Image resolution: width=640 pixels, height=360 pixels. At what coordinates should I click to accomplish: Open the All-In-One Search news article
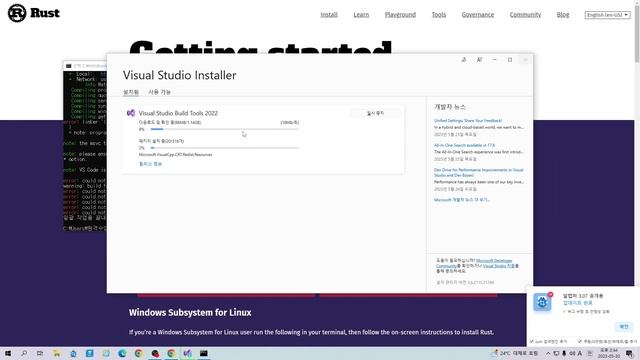(x=464, y=145)
